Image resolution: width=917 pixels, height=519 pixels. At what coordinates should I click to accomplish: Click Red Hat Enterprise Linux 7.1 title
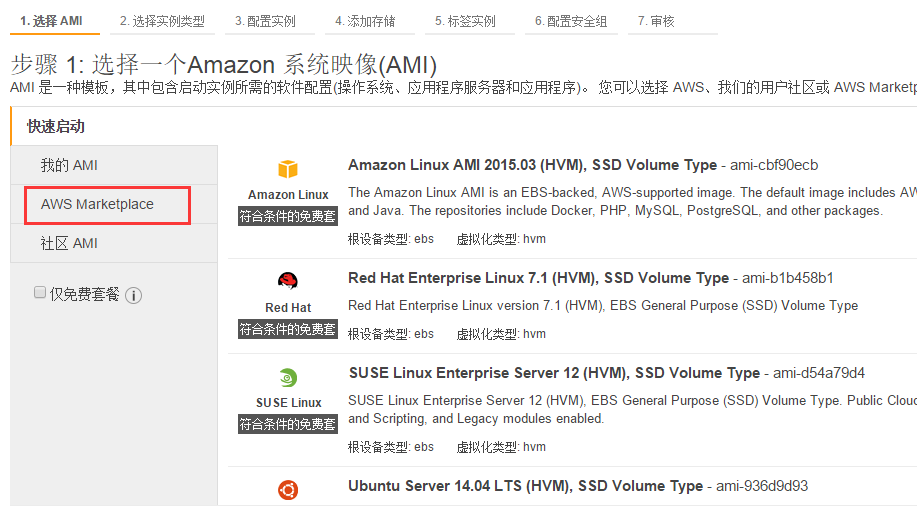[538, 278]
